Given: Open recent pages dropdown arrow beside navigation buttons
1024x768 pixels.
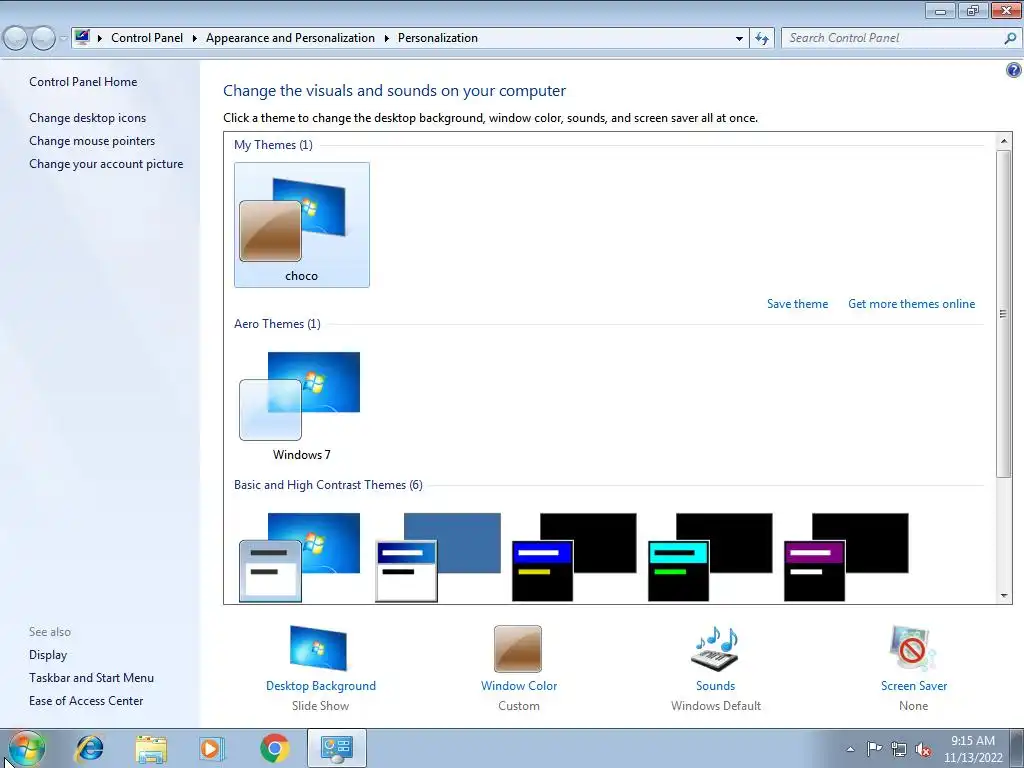Looking at the screenshot, I should pos(63,39).
